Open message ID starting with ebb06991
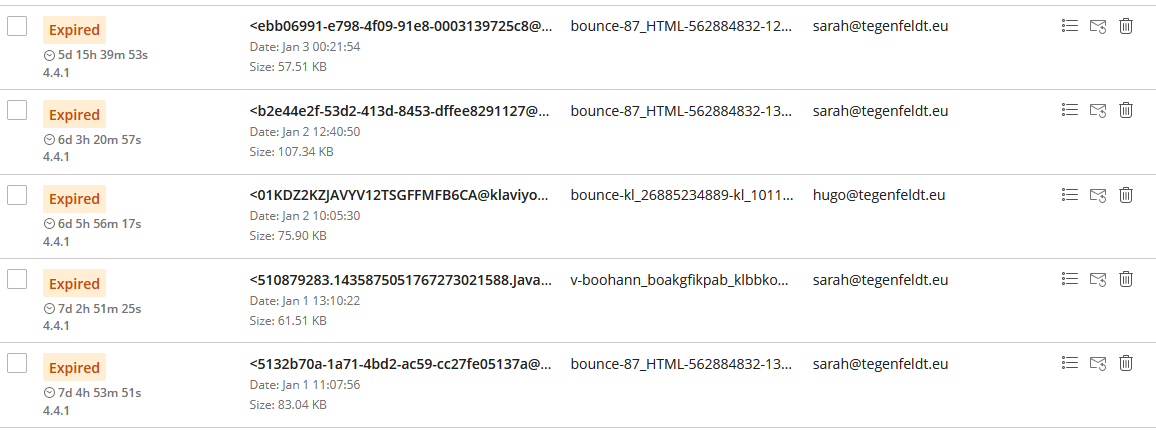 pyautogui.click(x=400, y=27)
